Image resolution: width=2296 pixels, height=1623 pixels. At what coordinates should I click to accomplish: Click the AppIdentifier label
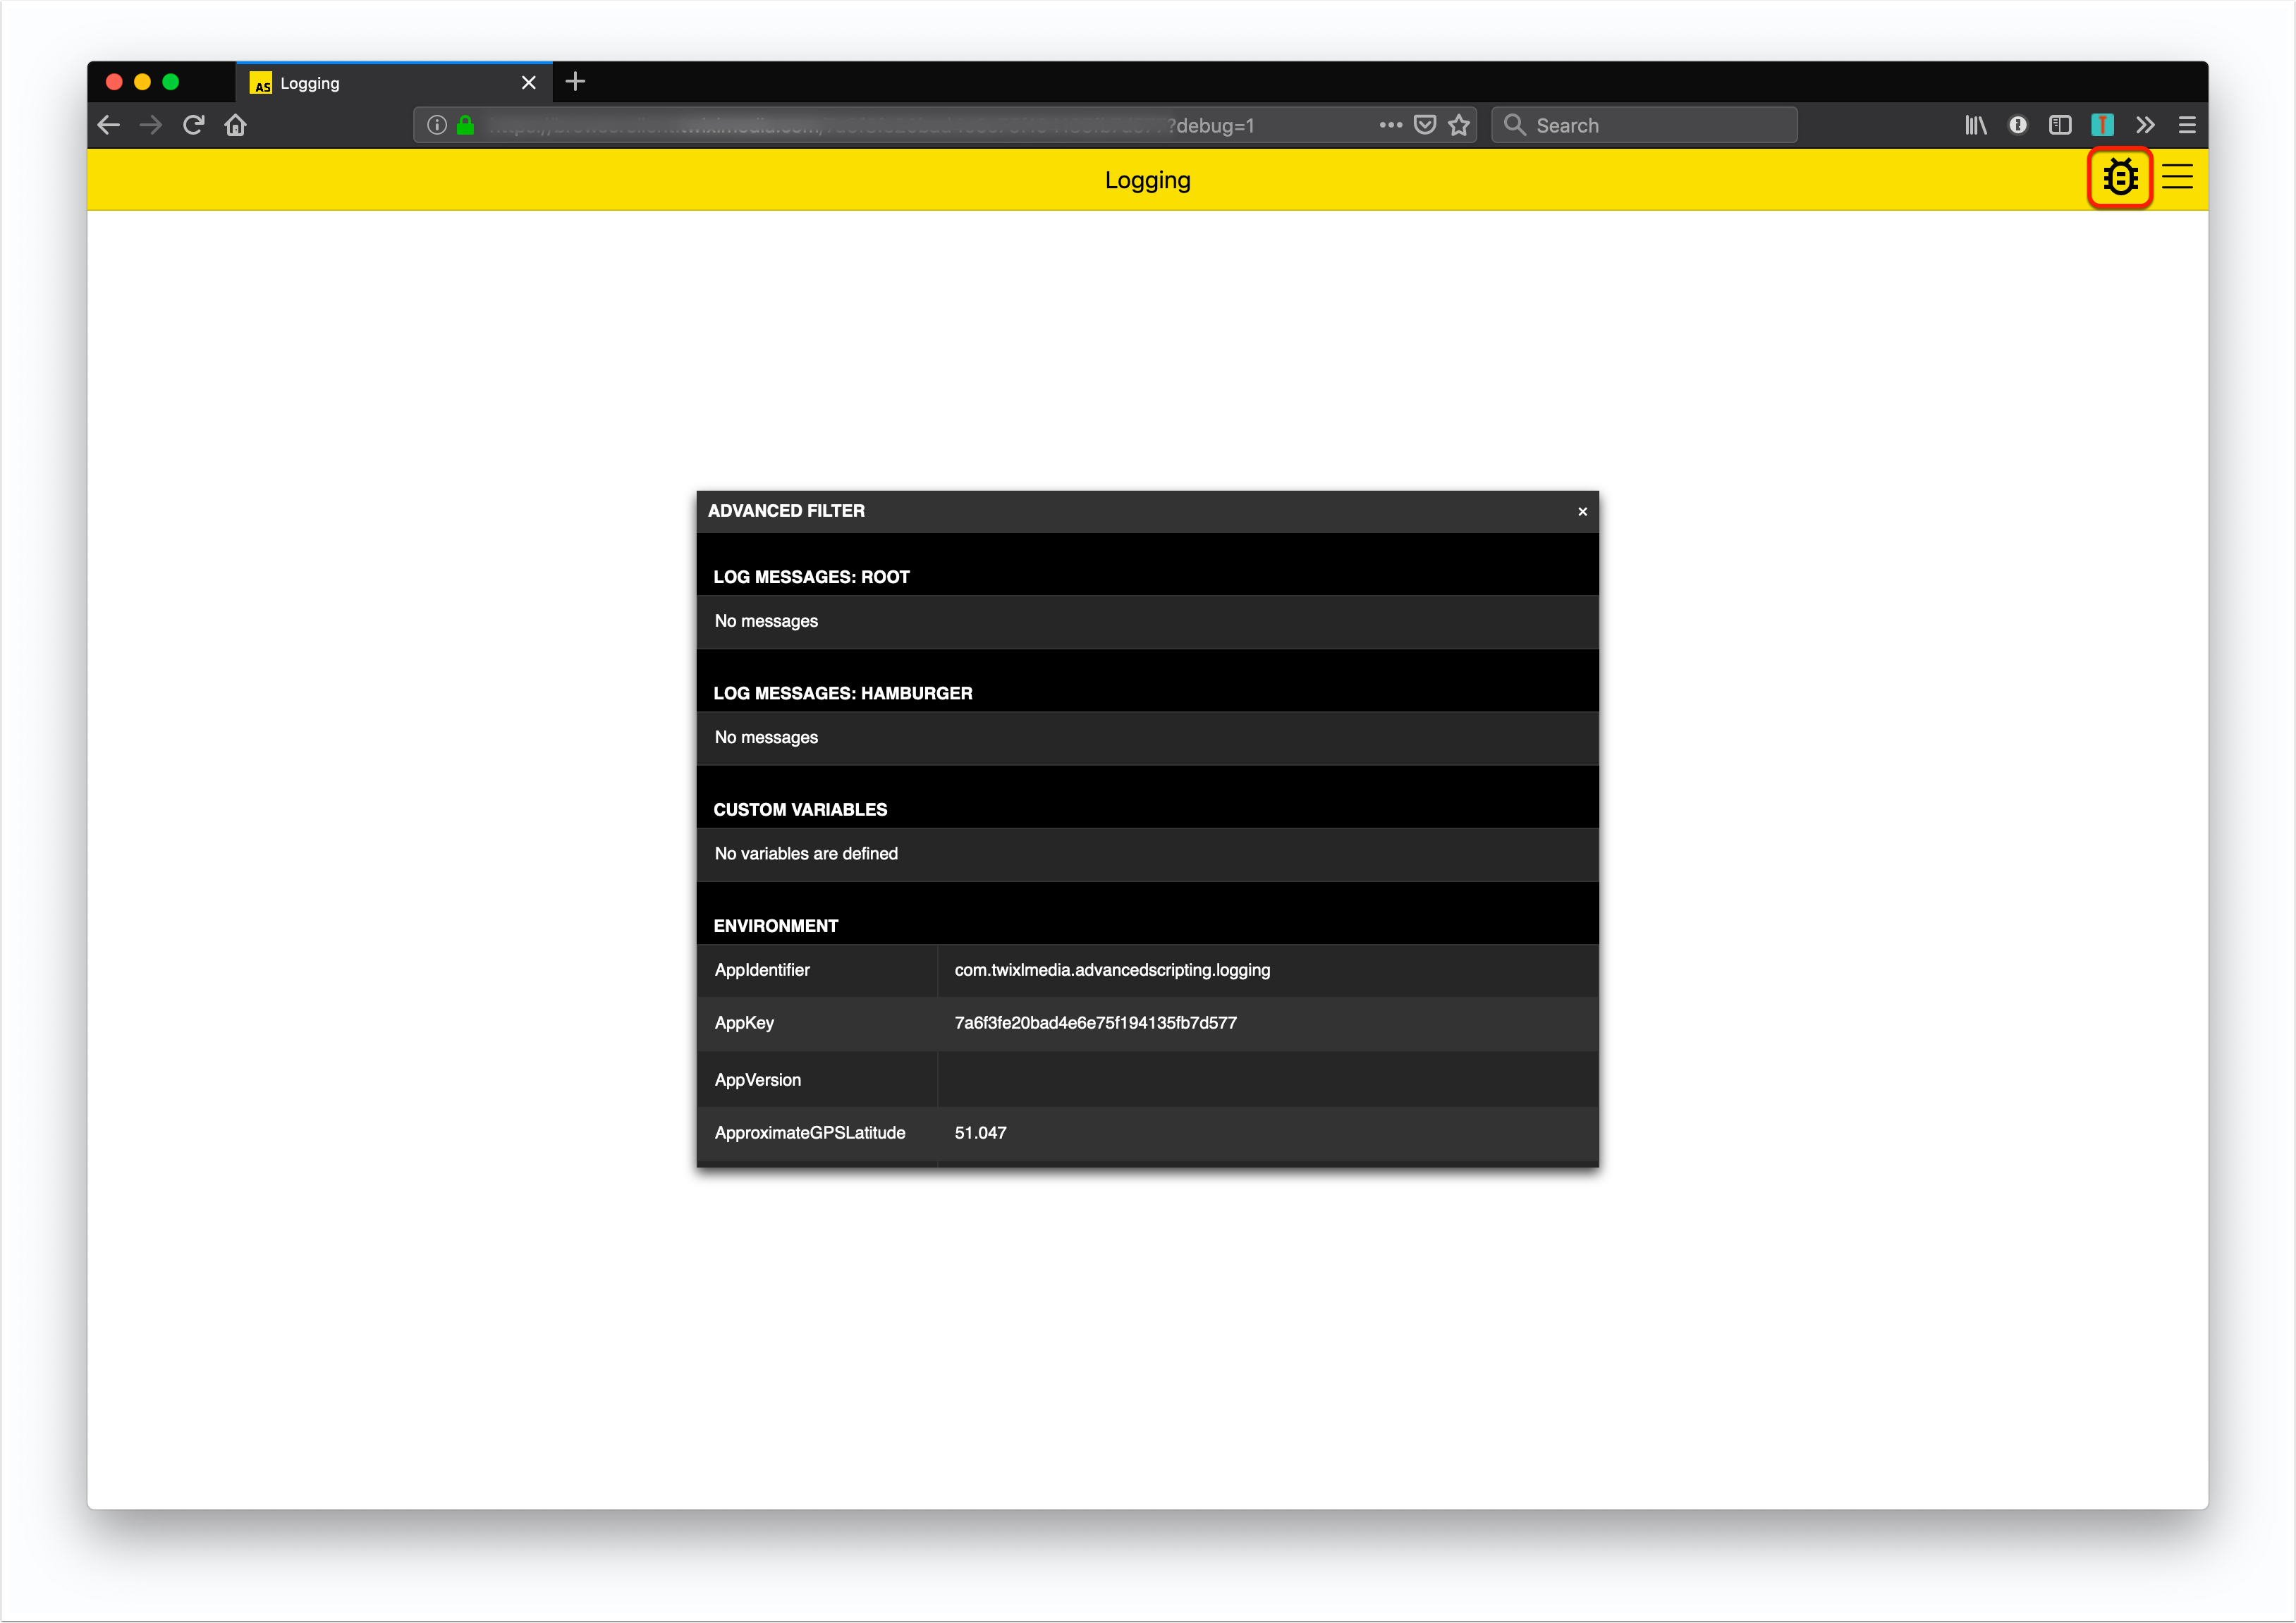[761, 970]
